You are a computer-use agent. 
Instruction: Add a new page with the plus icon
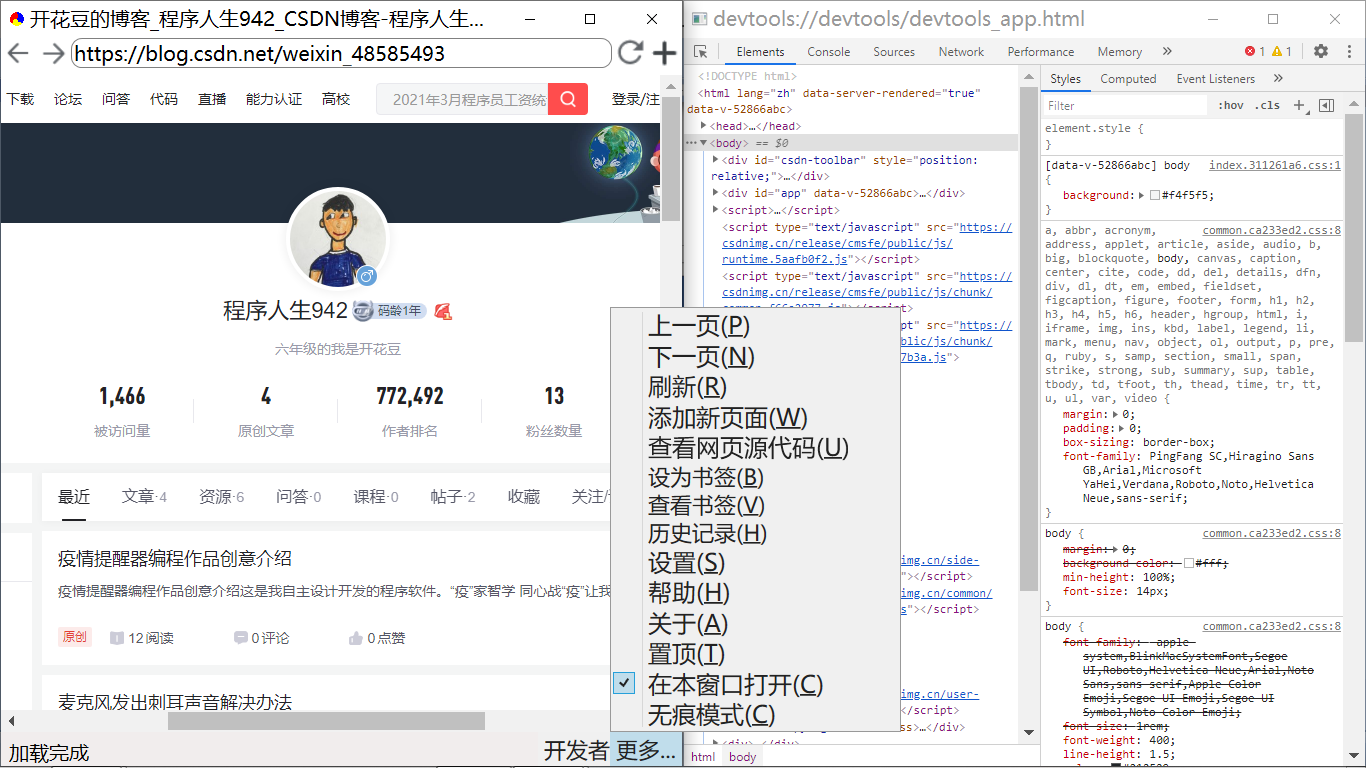(664, 53)
